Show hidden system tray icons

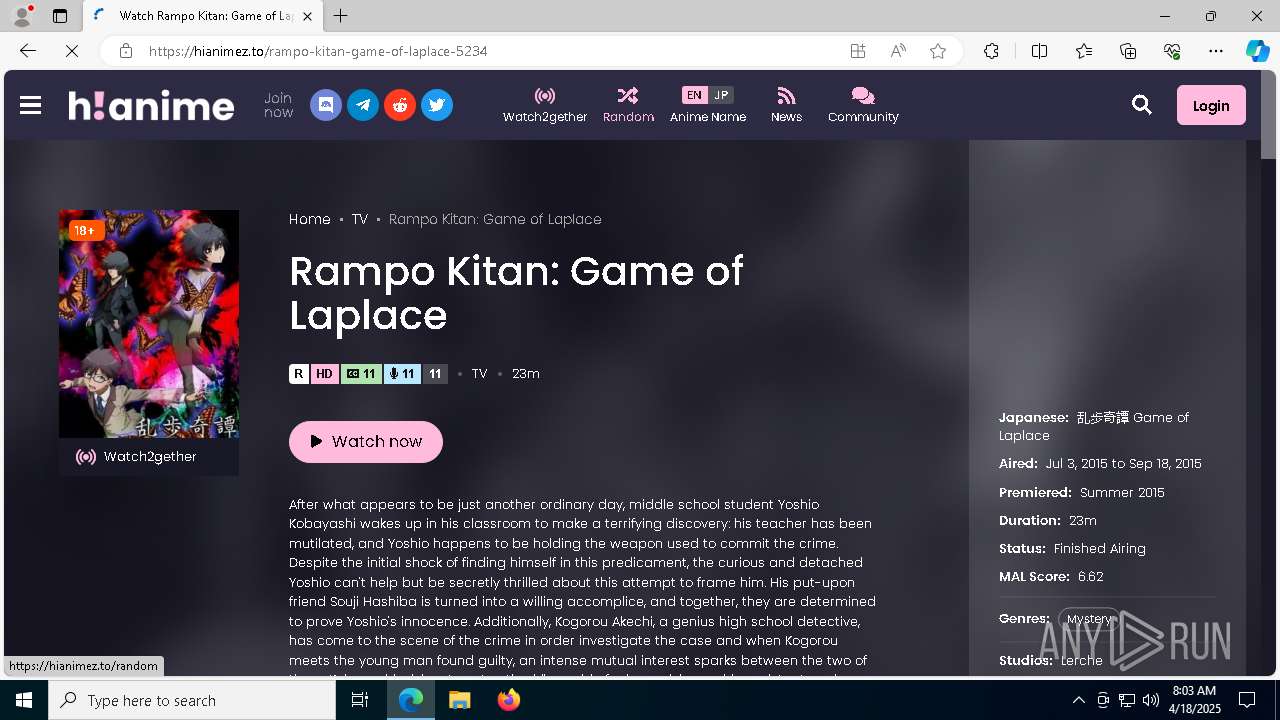(1078, 700)
